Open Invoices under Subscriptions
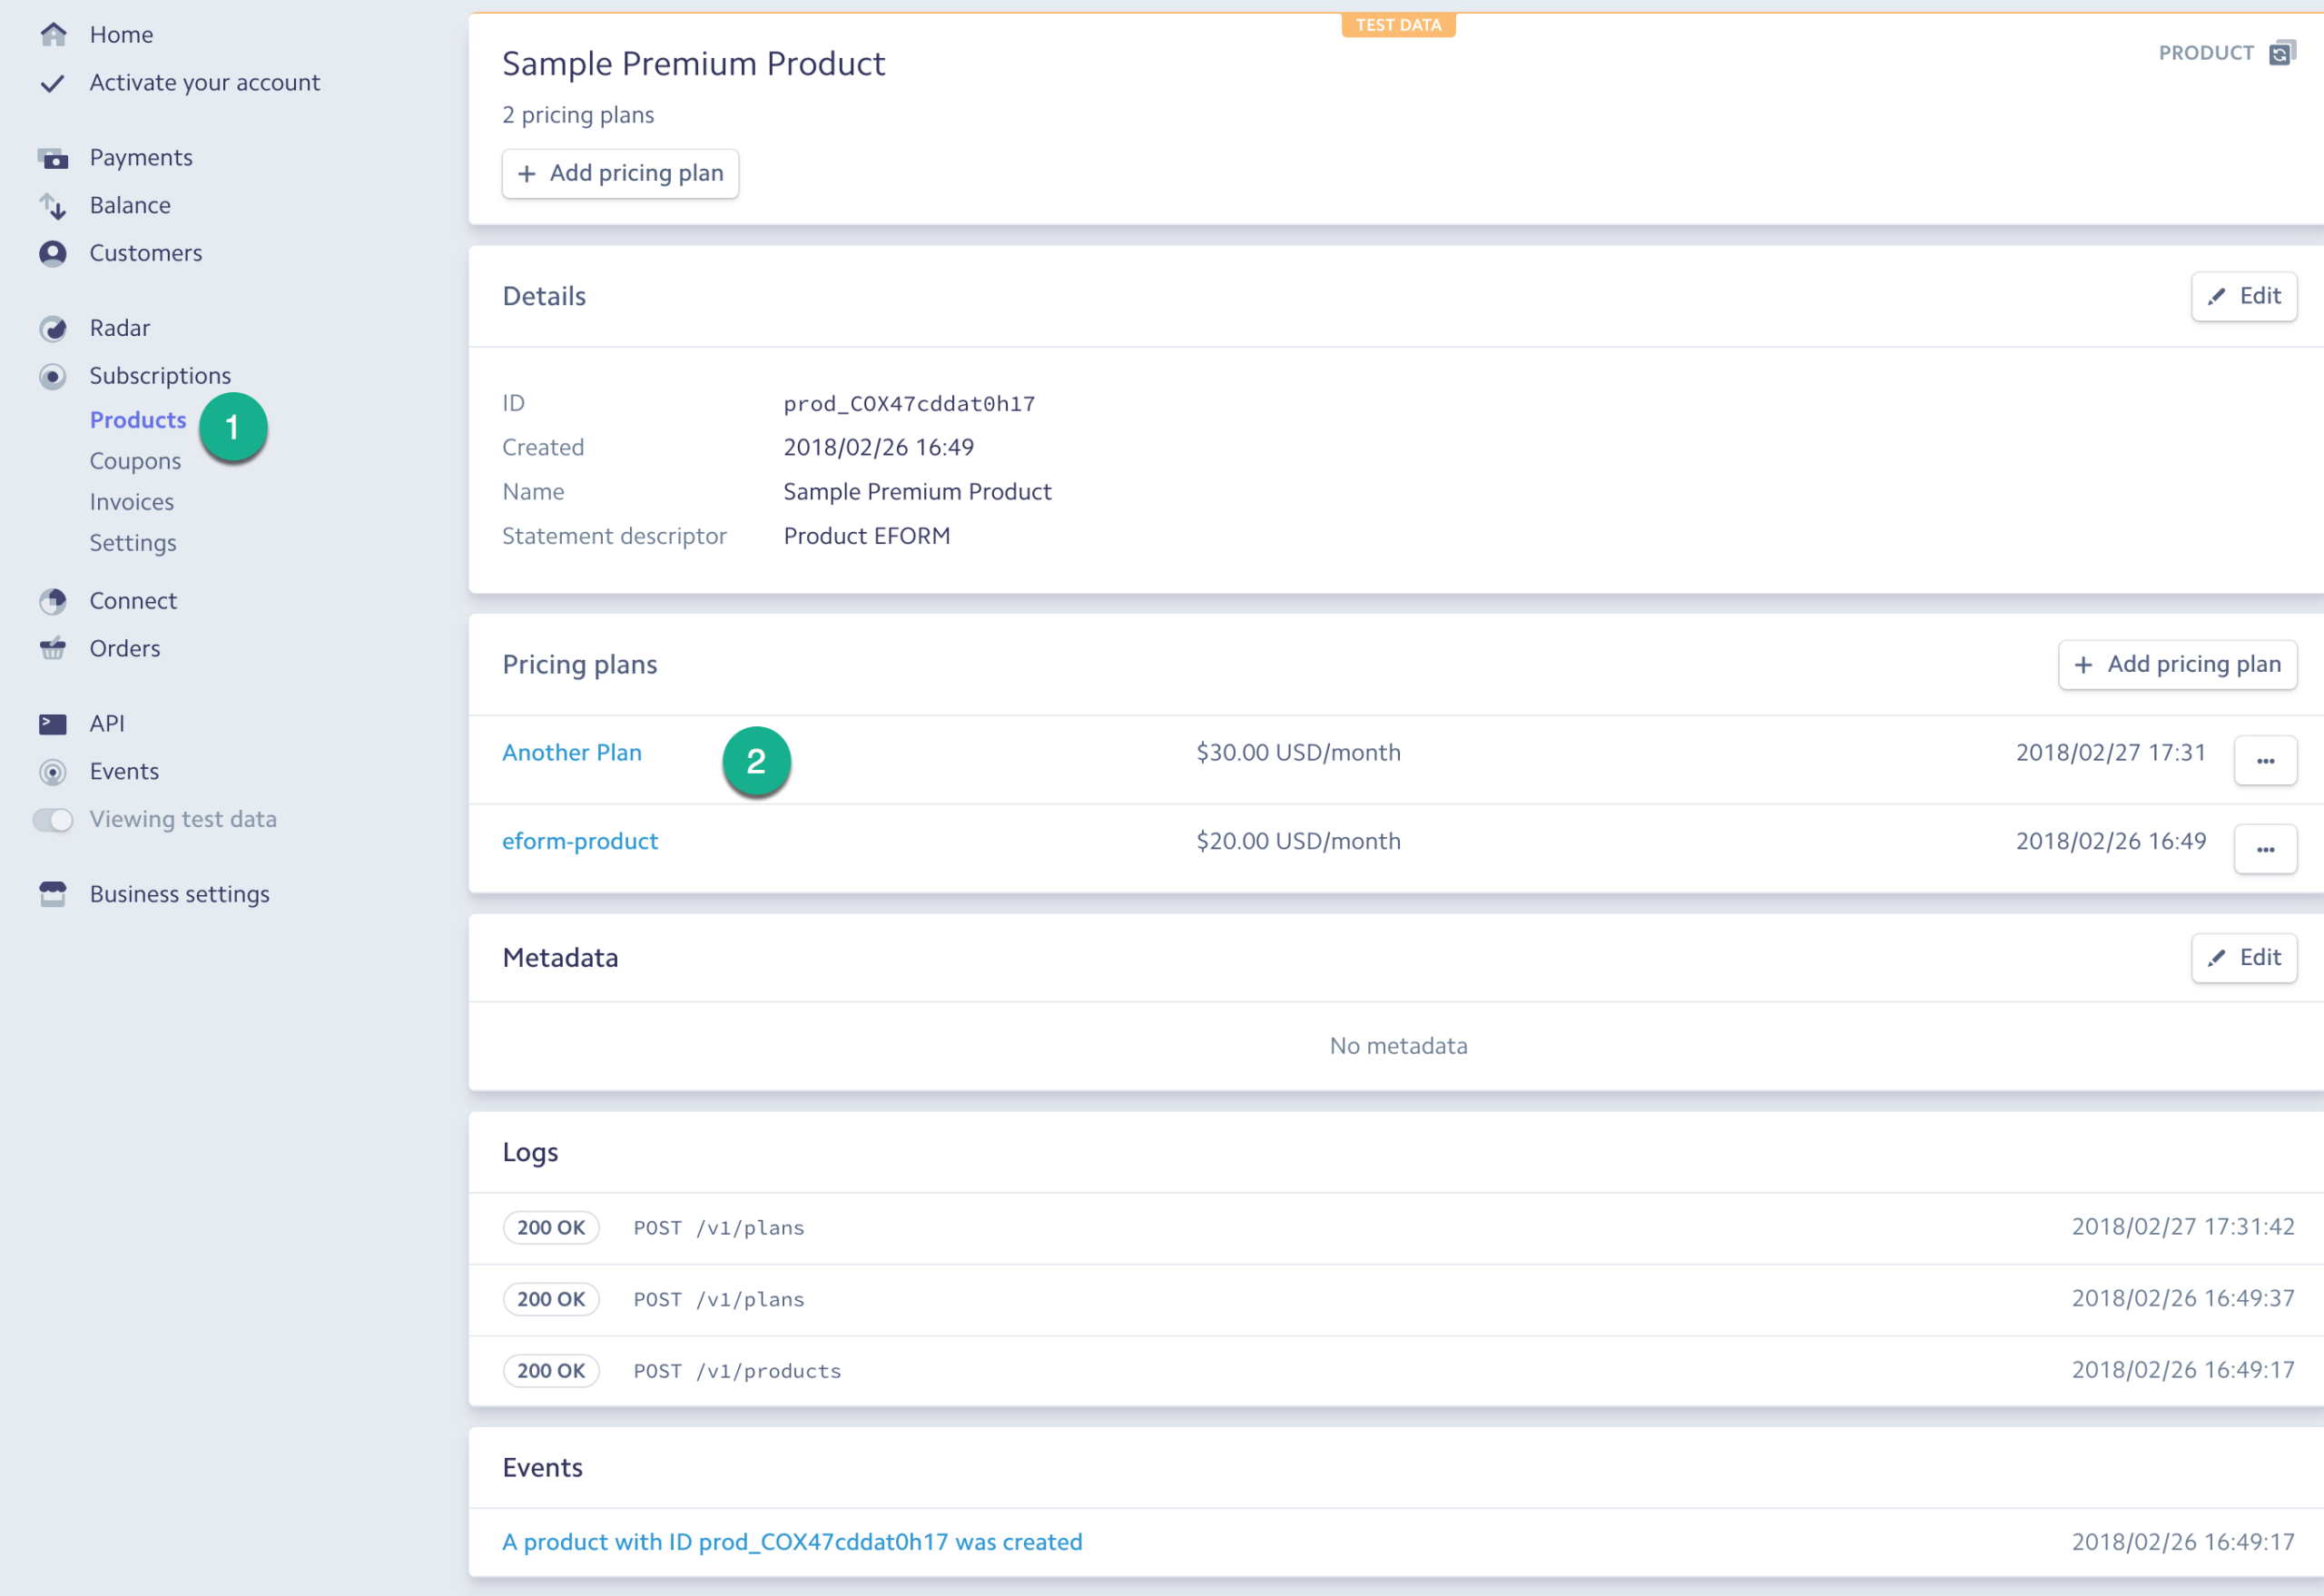The height and width of the screenshot is (1596, 2324). point(131,502)
